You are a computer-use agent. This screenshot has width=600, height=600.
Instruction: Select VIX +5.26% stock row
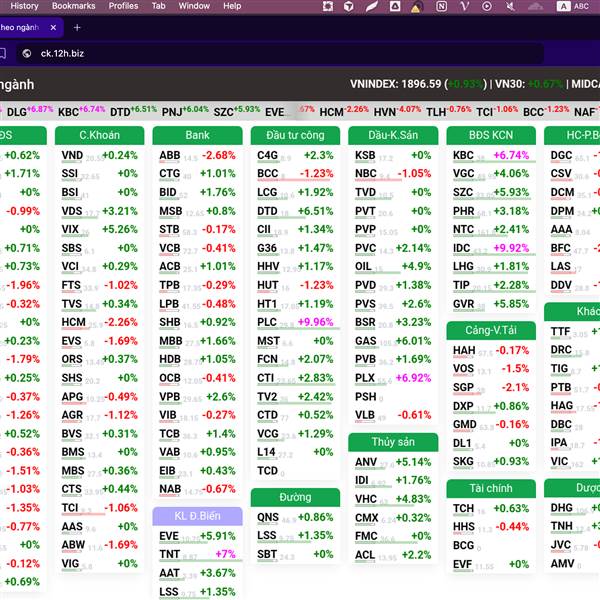(x=99, y=230)
